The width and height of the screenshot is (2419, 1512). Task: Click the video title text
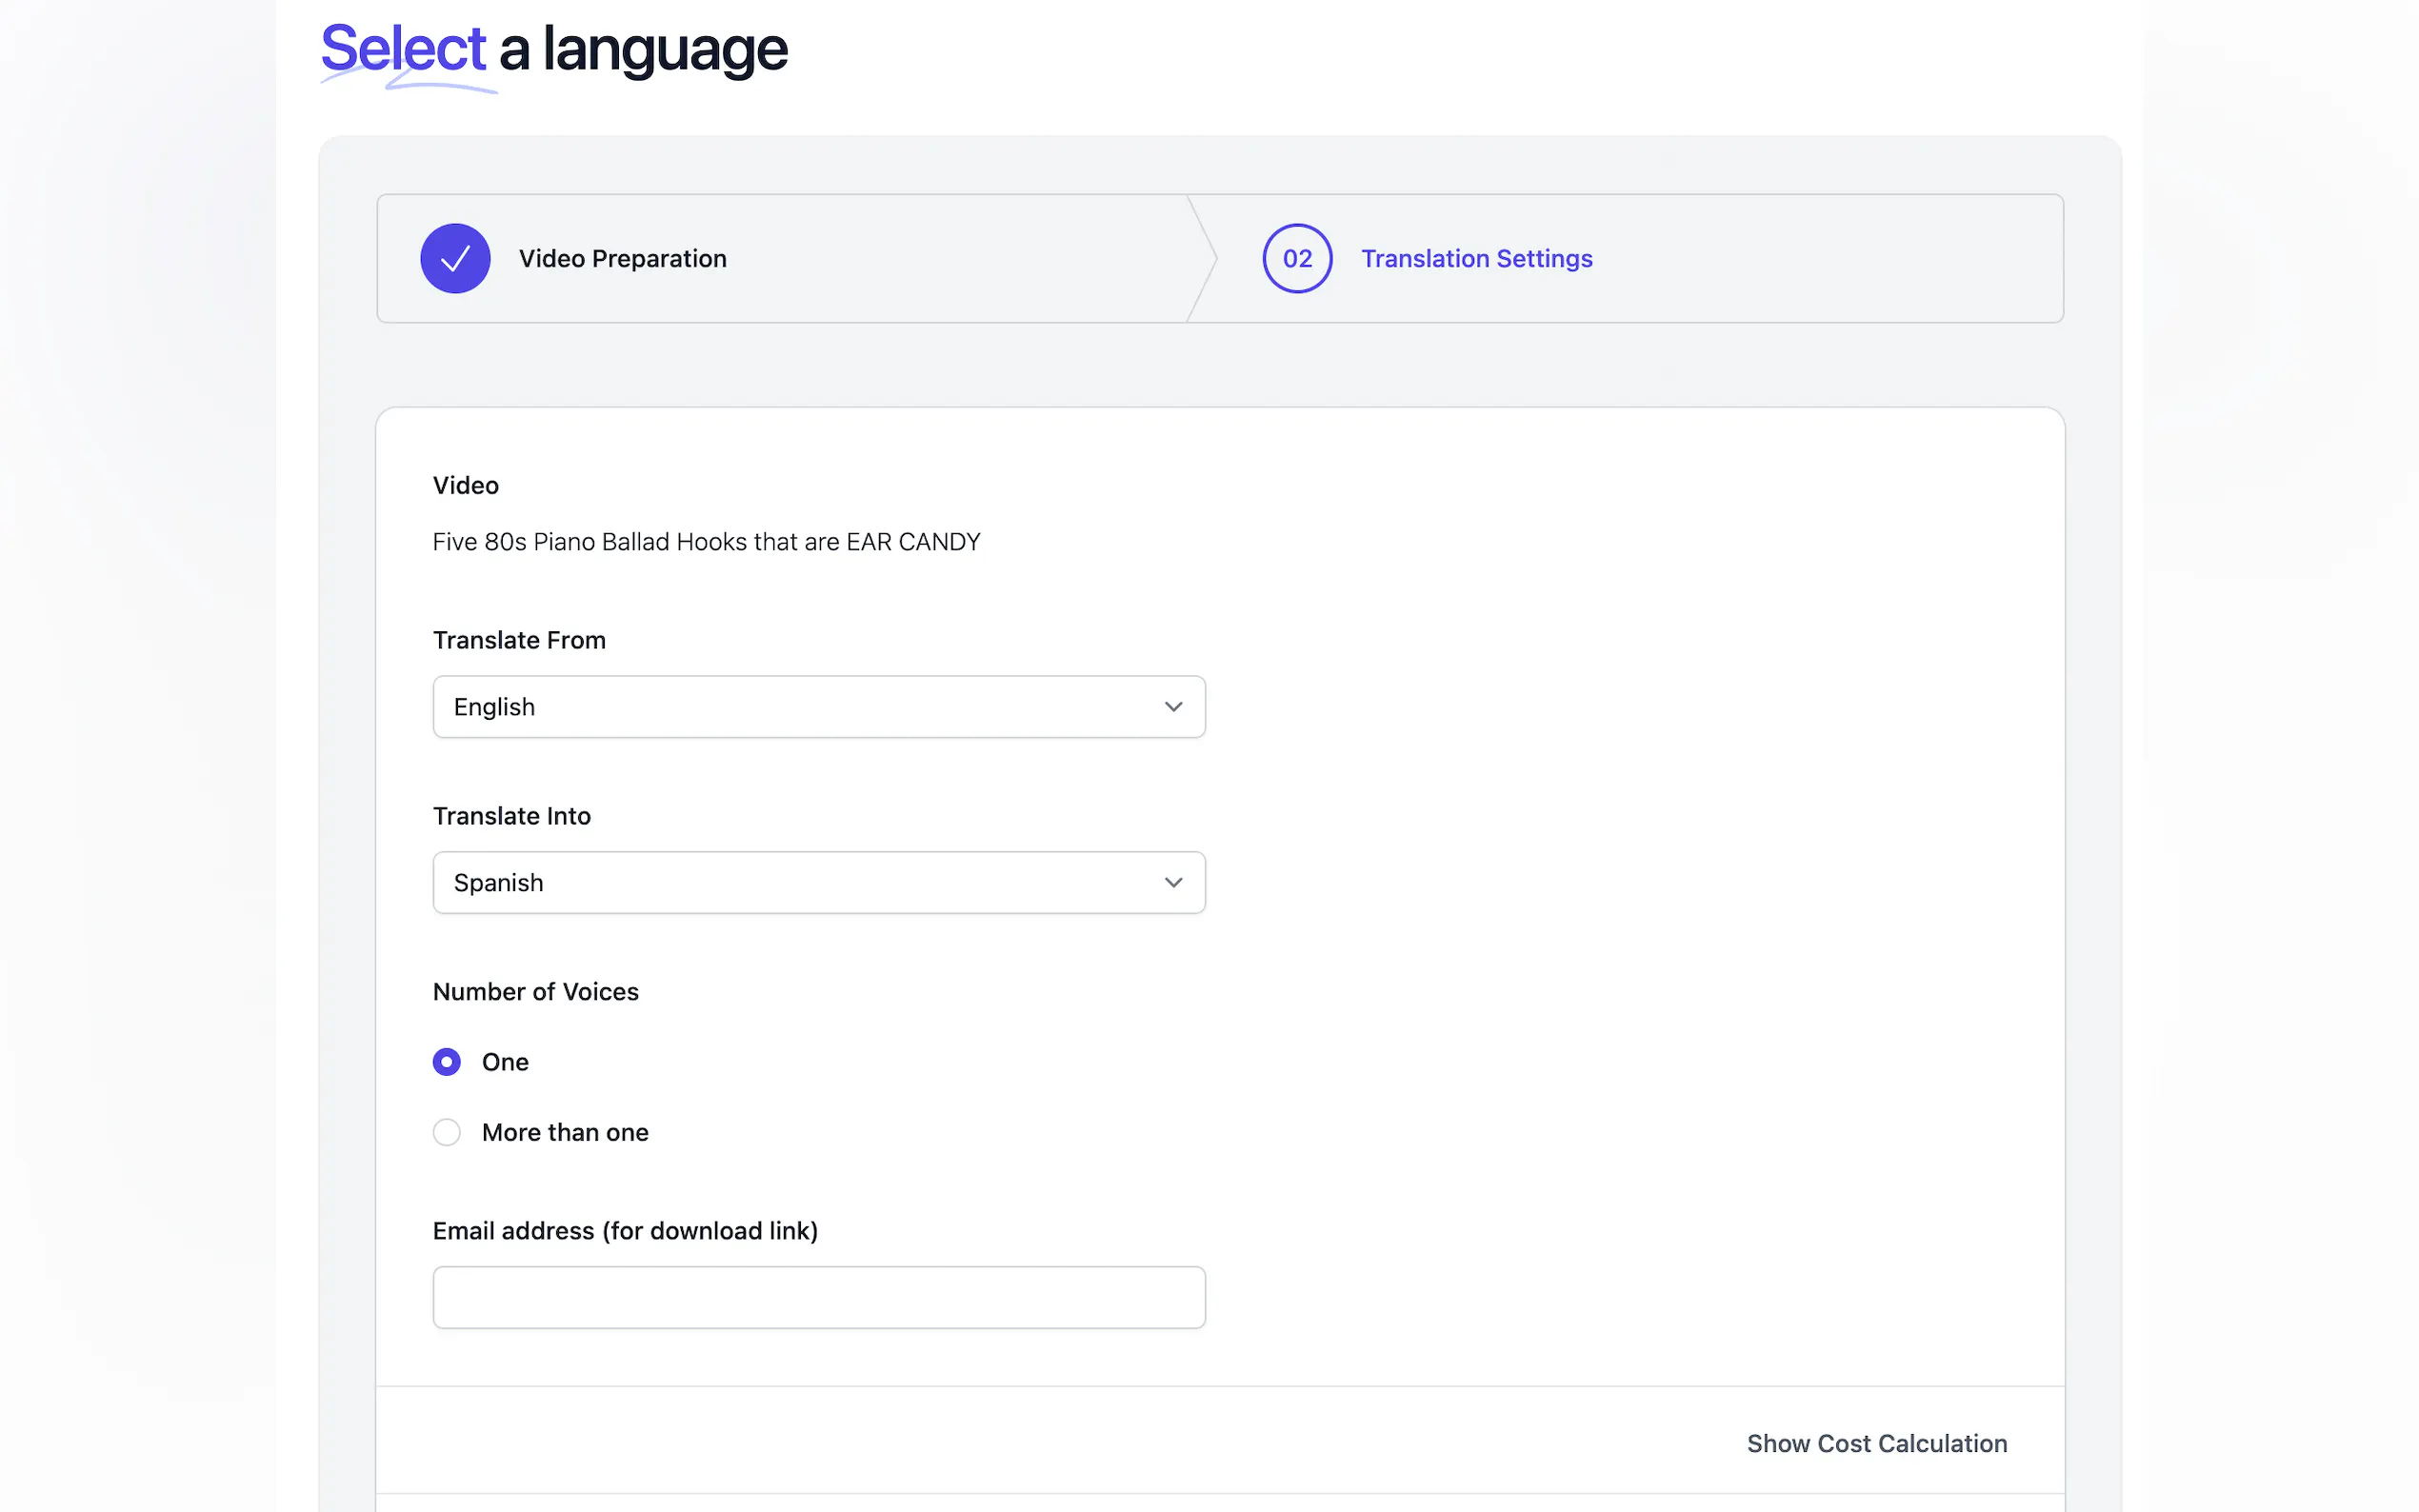click(x=706, y=542)
